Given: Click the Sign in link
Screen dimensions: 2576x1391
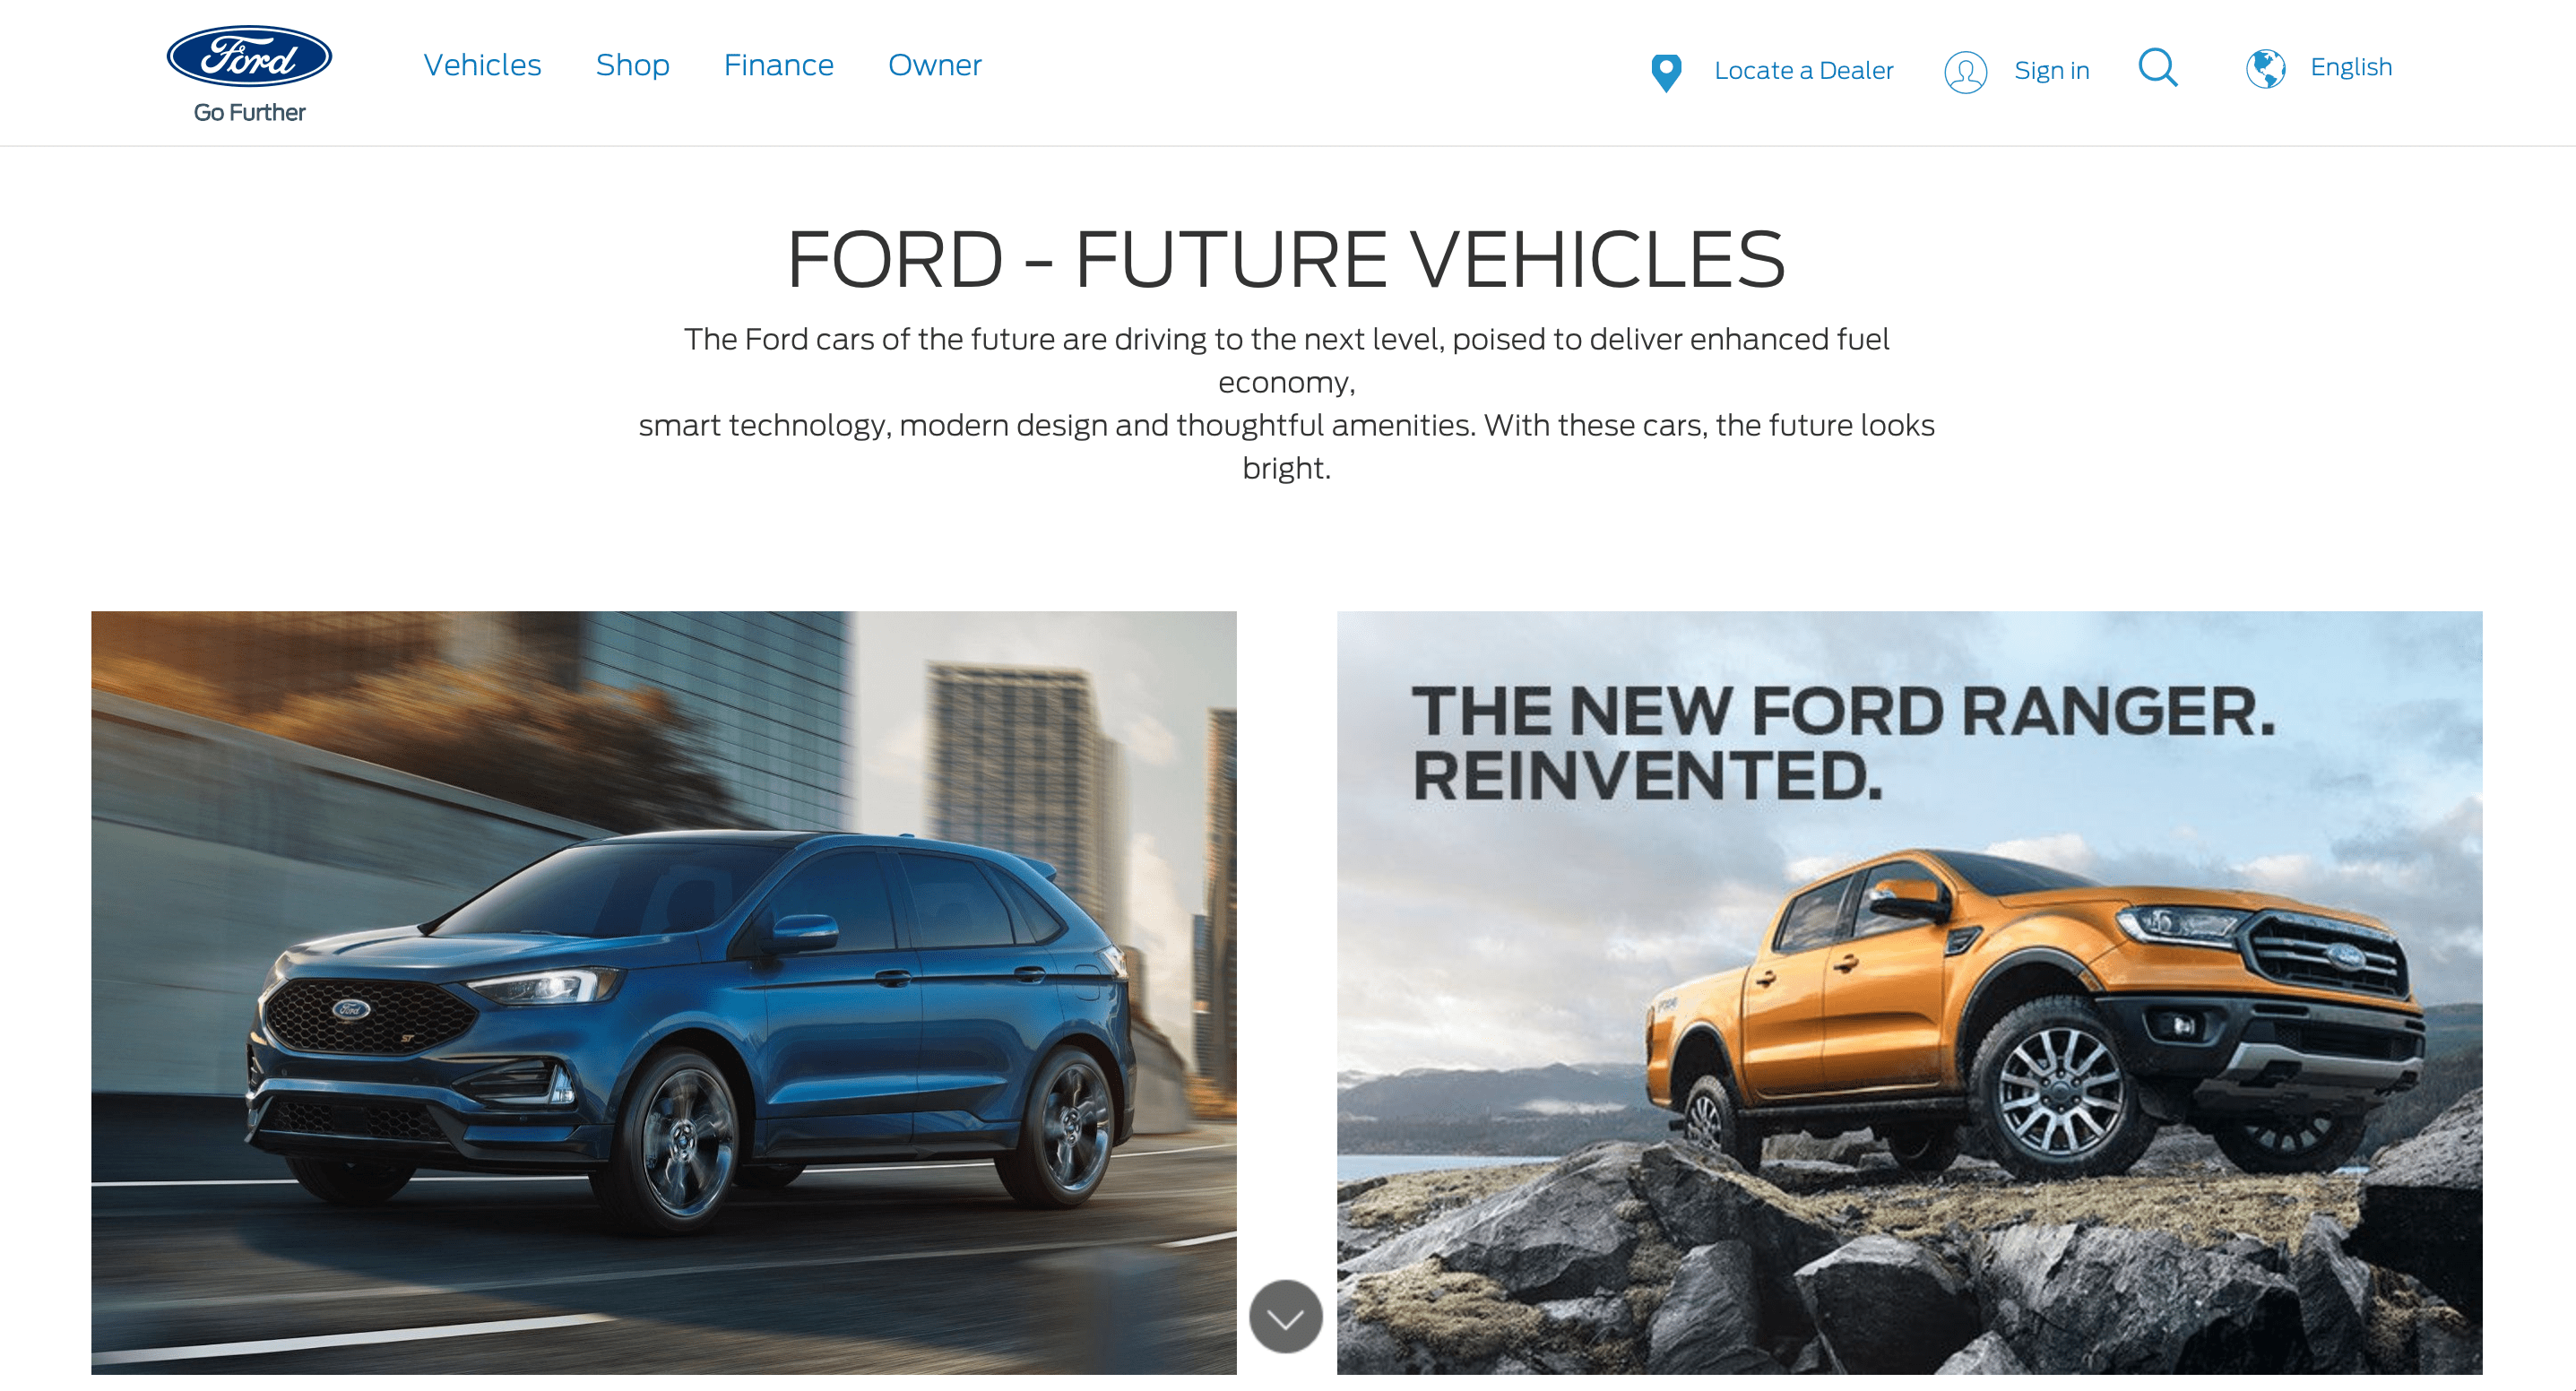Looking at the screenshot, I should (2051, 71).
